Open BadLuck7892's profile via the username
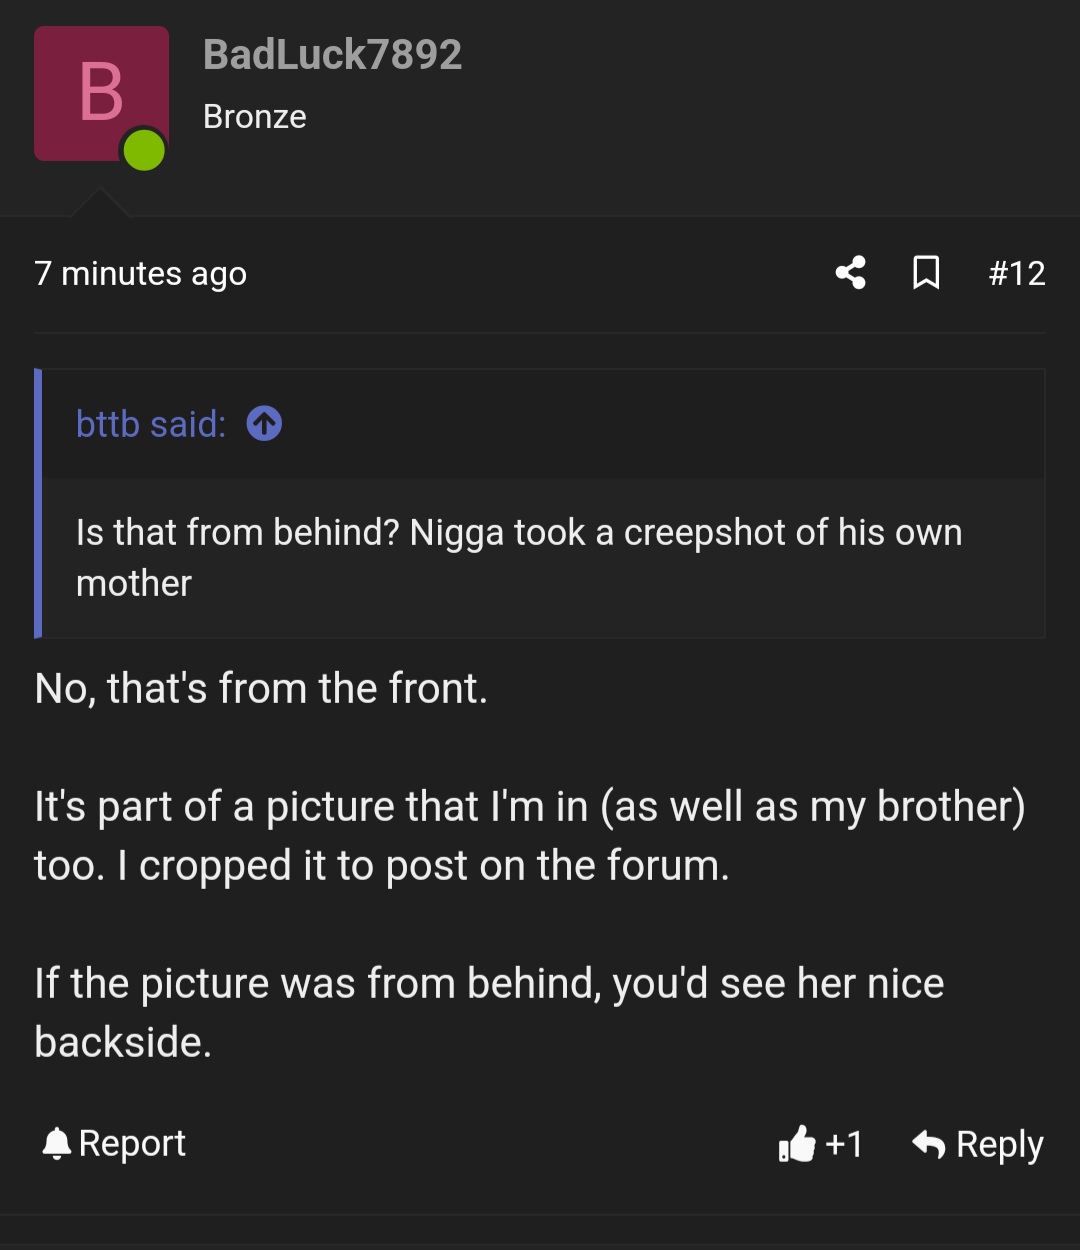The height and width of the screenshot is (1250, 1080). click(x=332, y=55)
